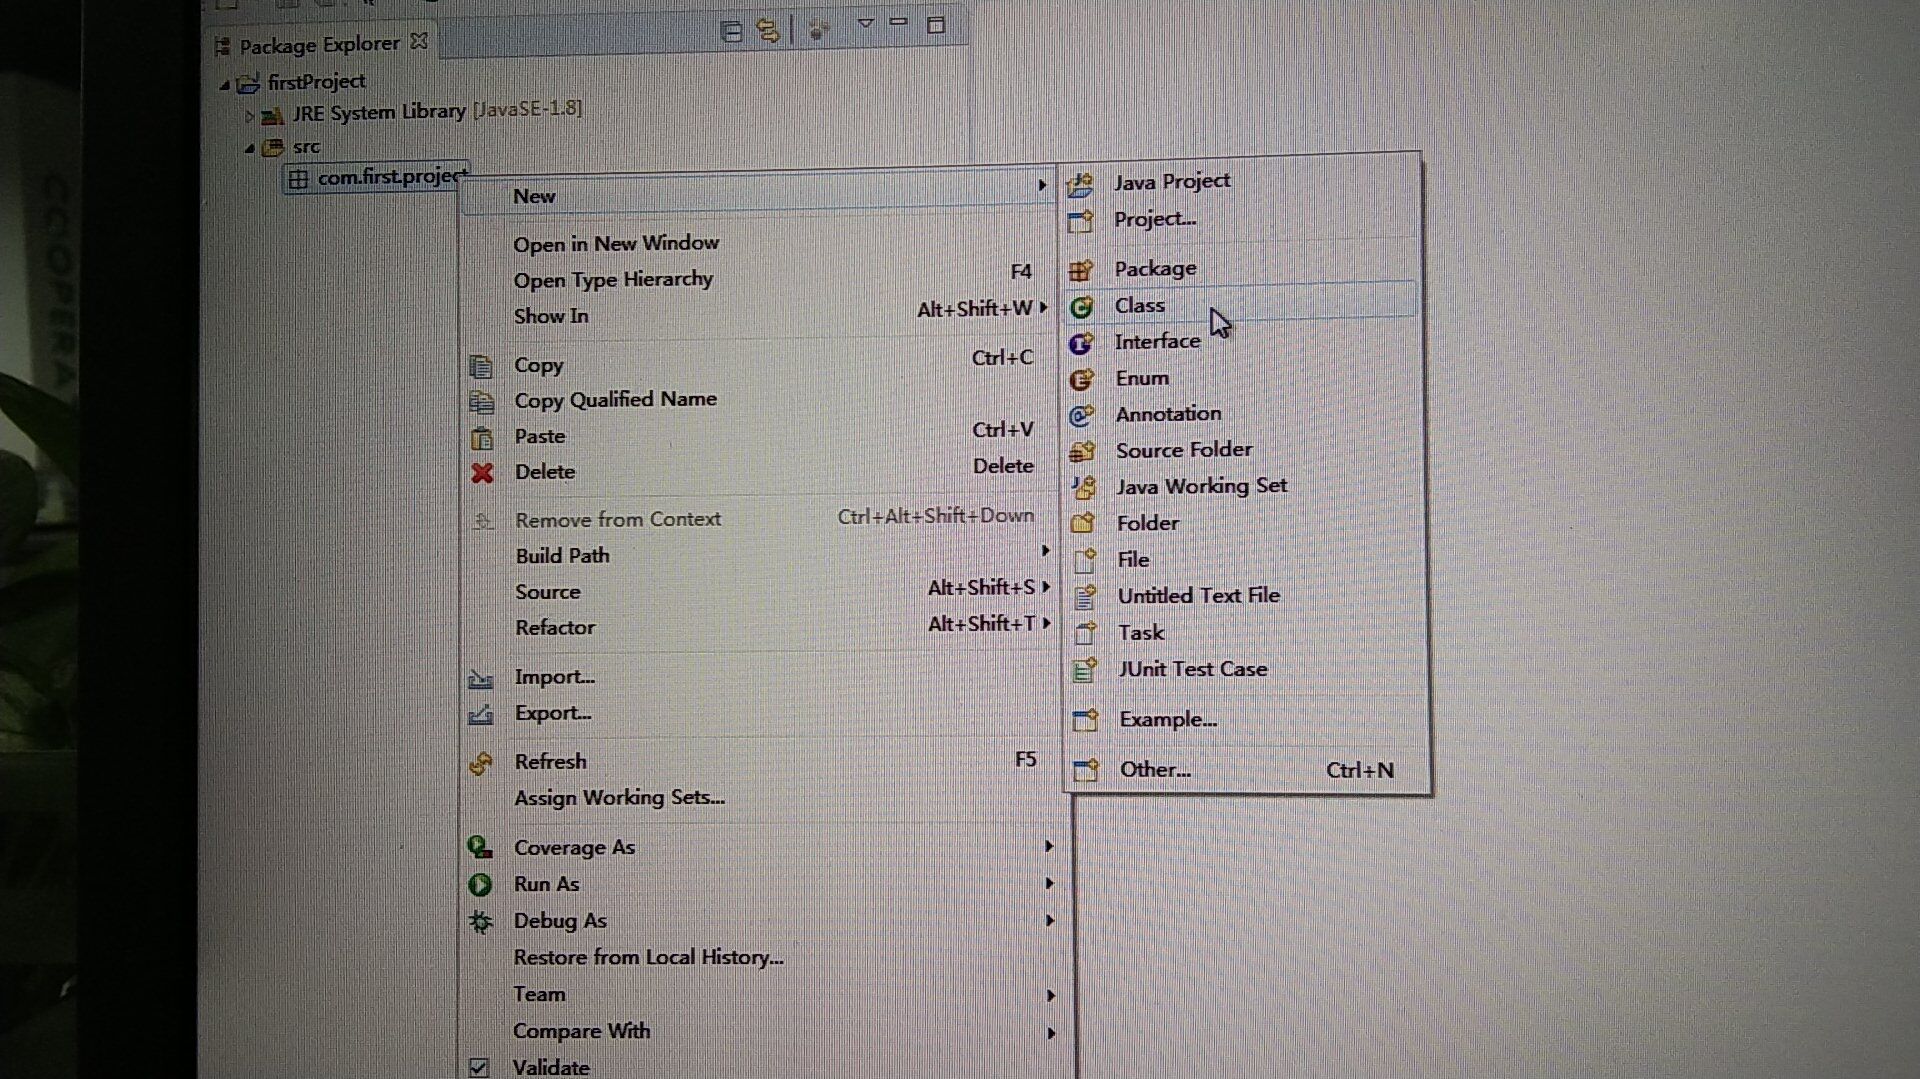1920x1079 pixels.
Task: Open the Source submenu arrow
Action: coord(1046,587)
